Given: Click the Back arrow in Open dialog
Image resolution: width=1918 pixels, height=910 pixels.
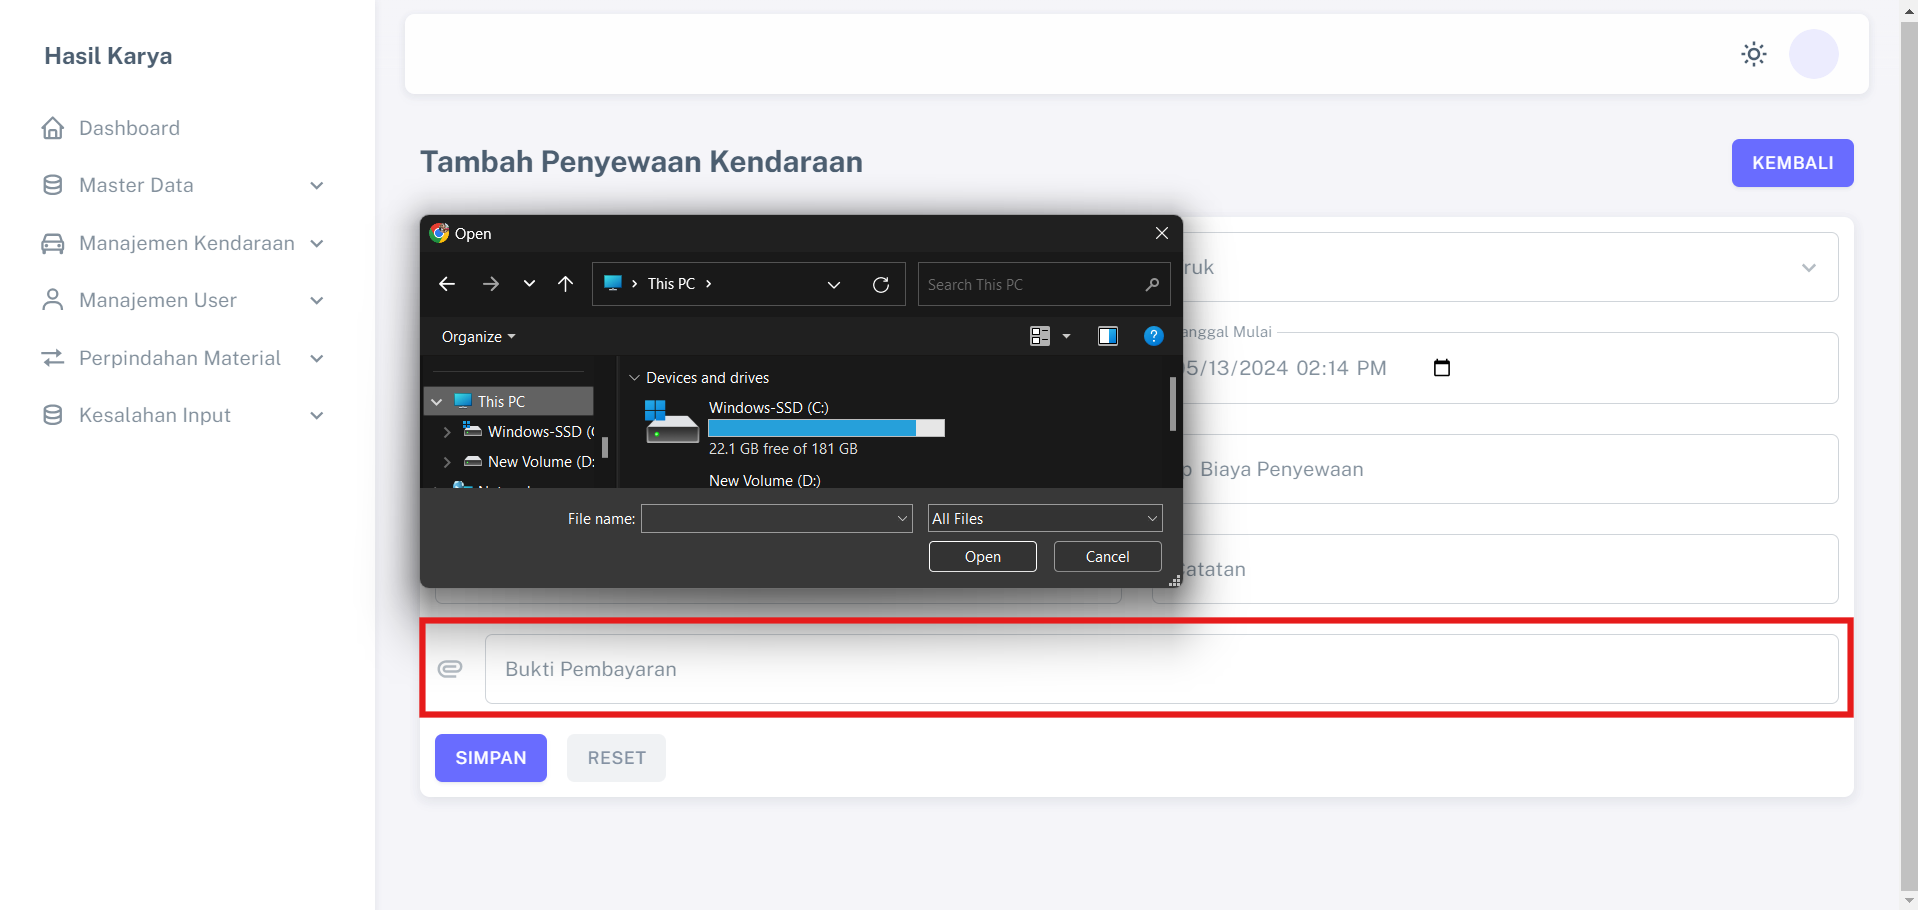Looking at the screenshot, I should 447,284.
